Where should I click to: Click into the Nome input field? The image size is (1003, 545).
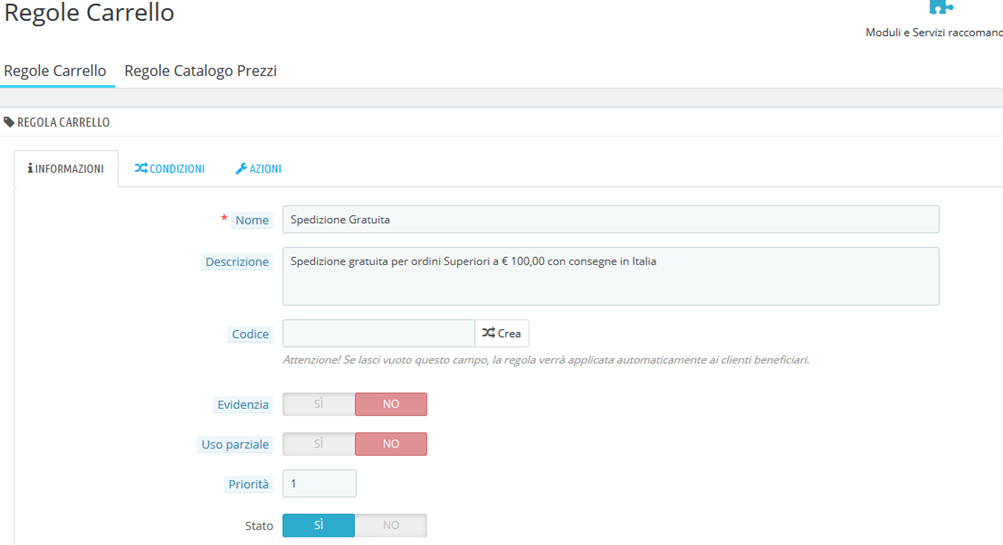click(x=611, y=219)
